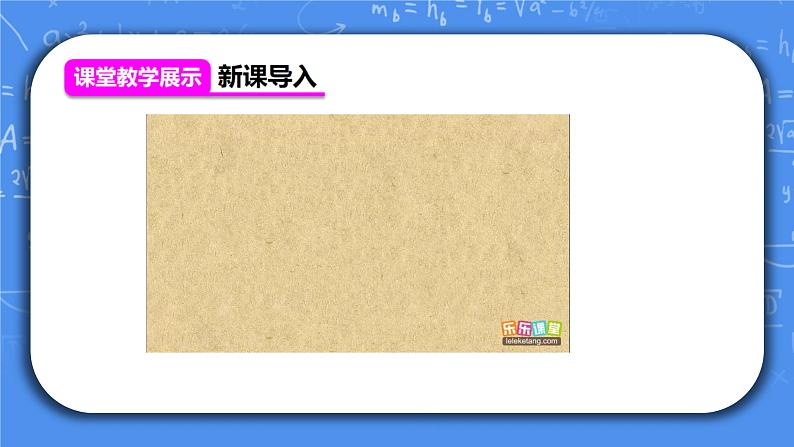794x447 pixels.
Task: Click the characters 课堂 in pink label
Action: coord(95,77)
